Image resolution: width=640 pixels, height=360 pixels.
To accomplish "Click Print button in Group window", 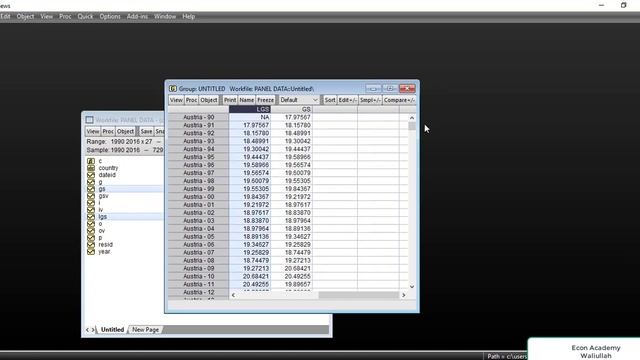I will pos(230,100).
